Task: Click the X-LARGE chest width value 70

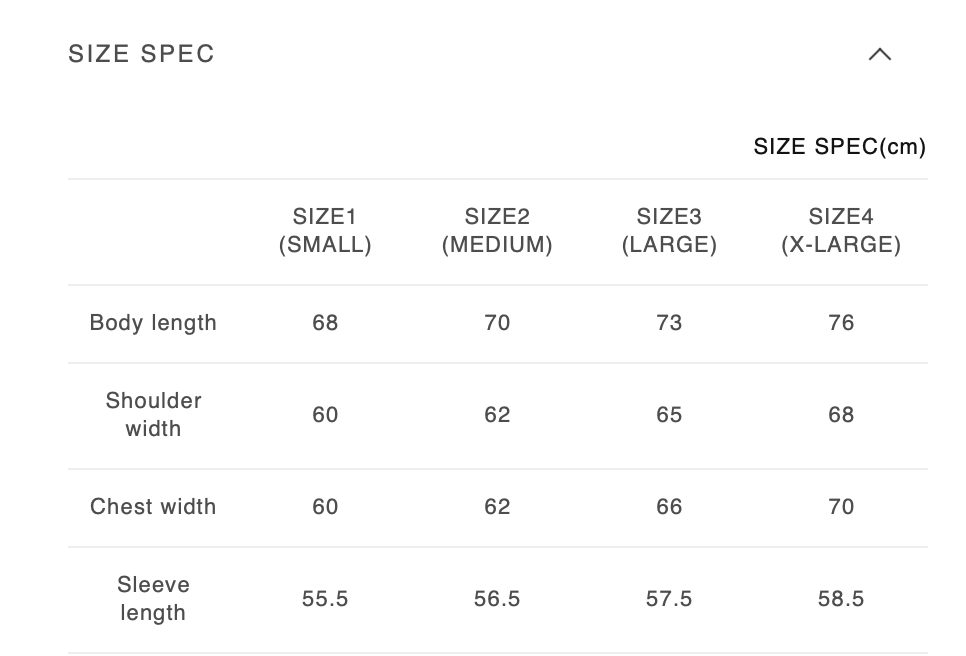Action: 841,507
